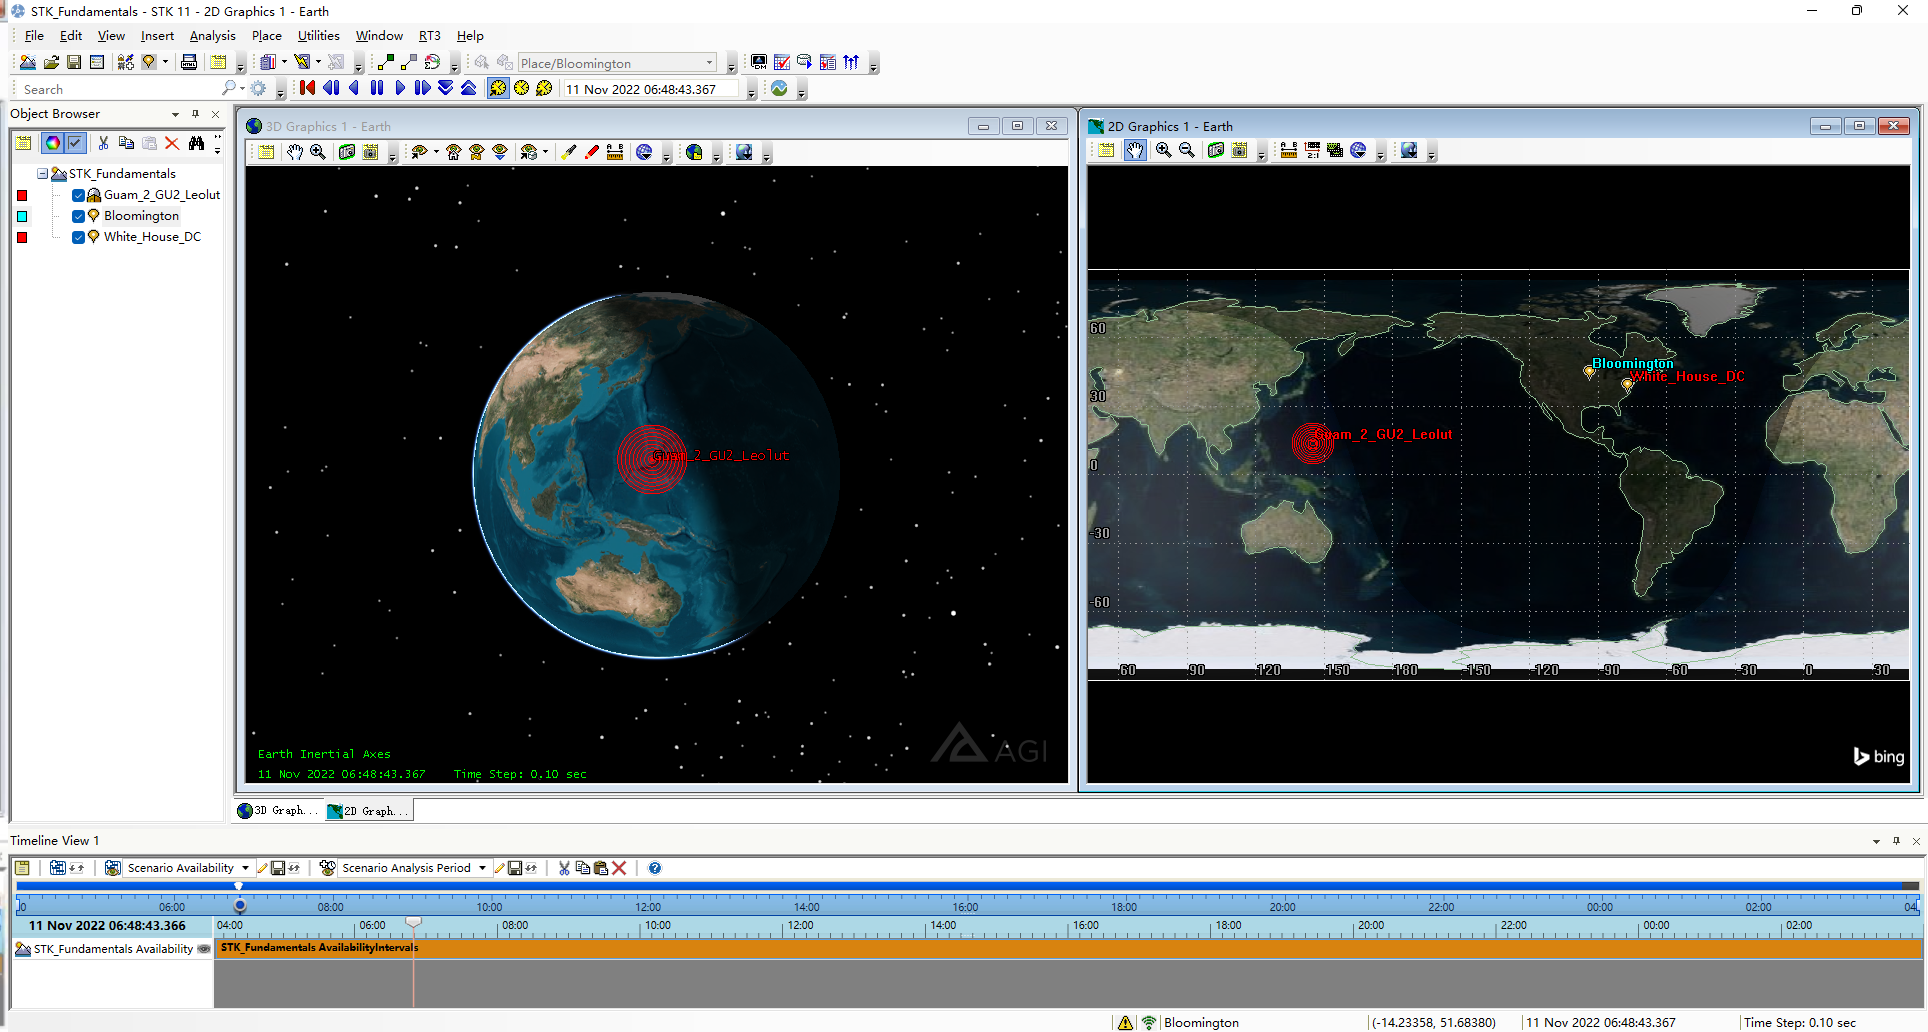The image size is (1928, 1032).
Task: Click the Object Browser search field
Action: tap(120, 89)
